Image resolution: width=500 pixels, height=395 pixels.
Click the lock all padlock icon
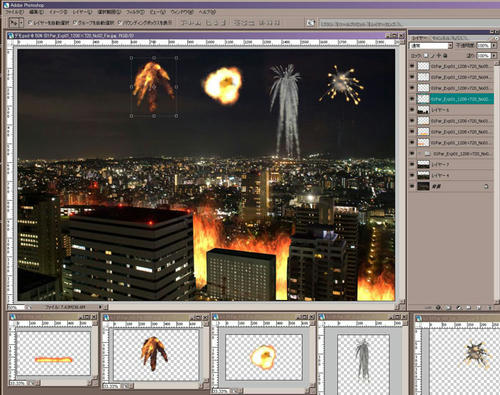(445, 56)
